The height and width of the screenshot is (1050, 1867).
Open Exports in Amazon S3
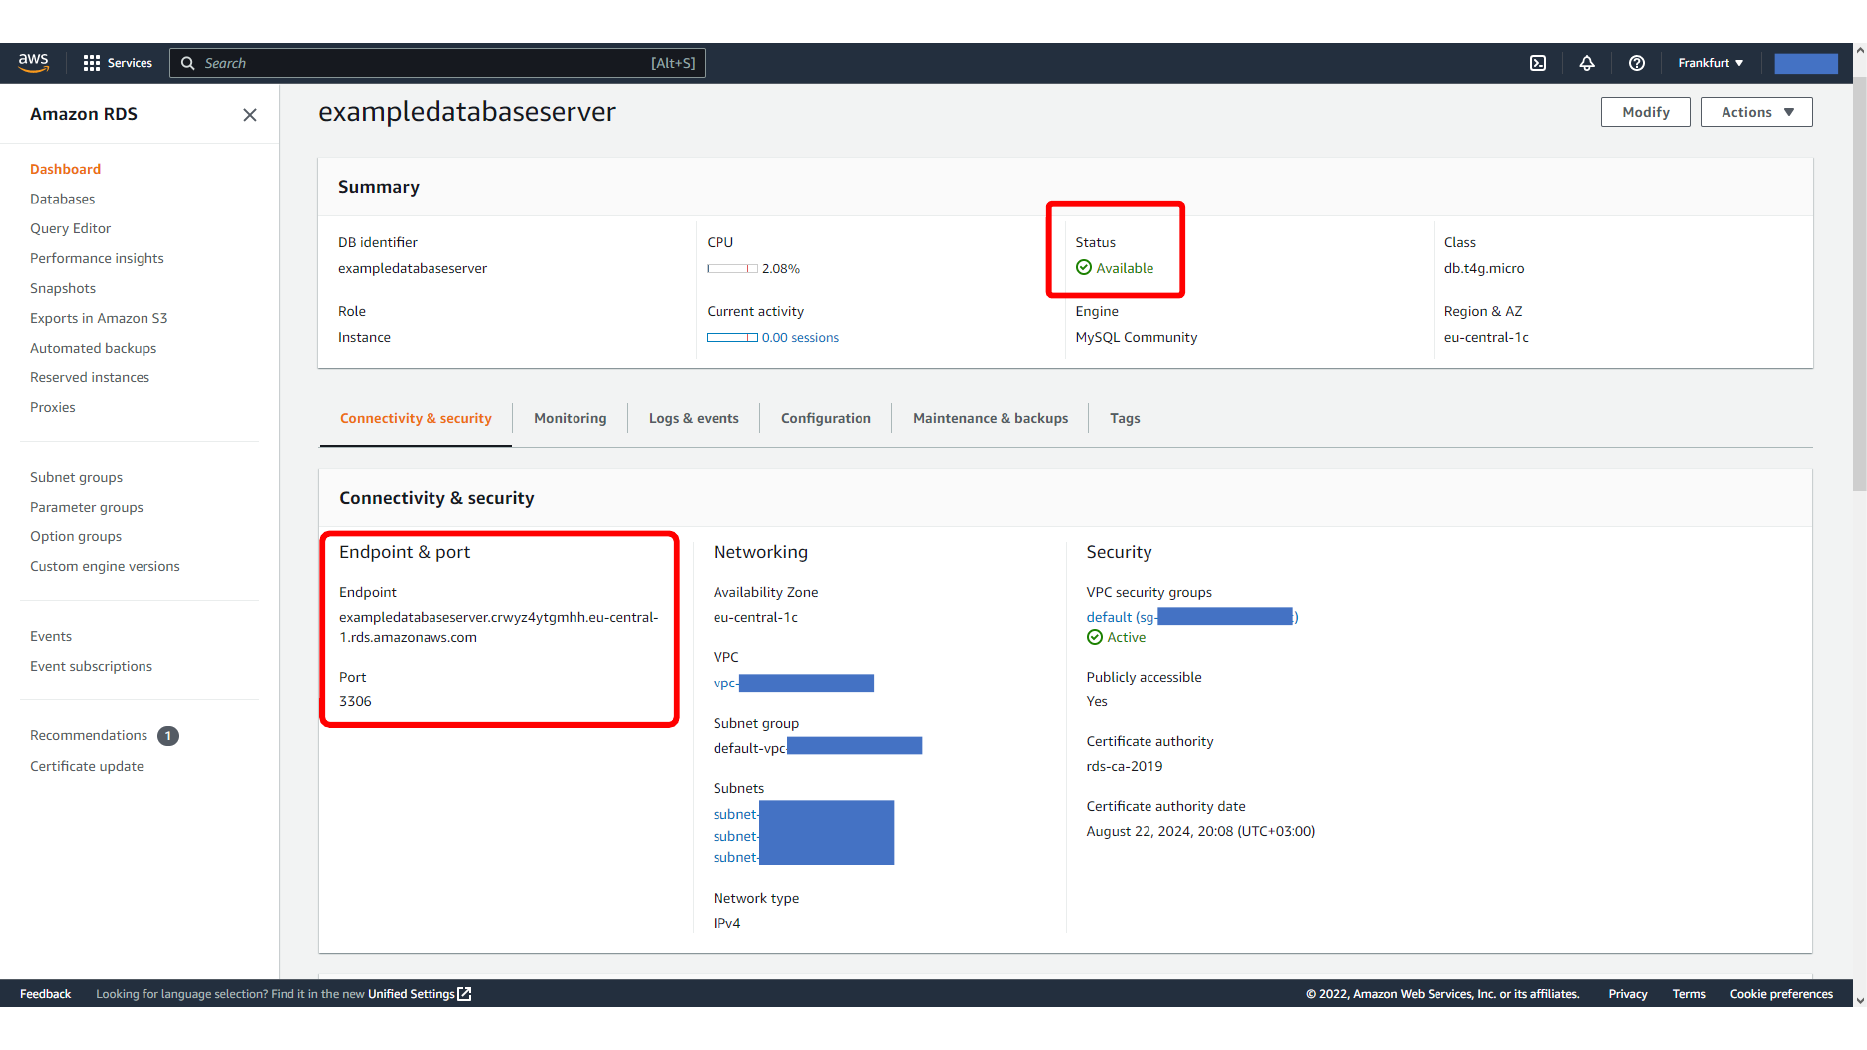point(98,318)
